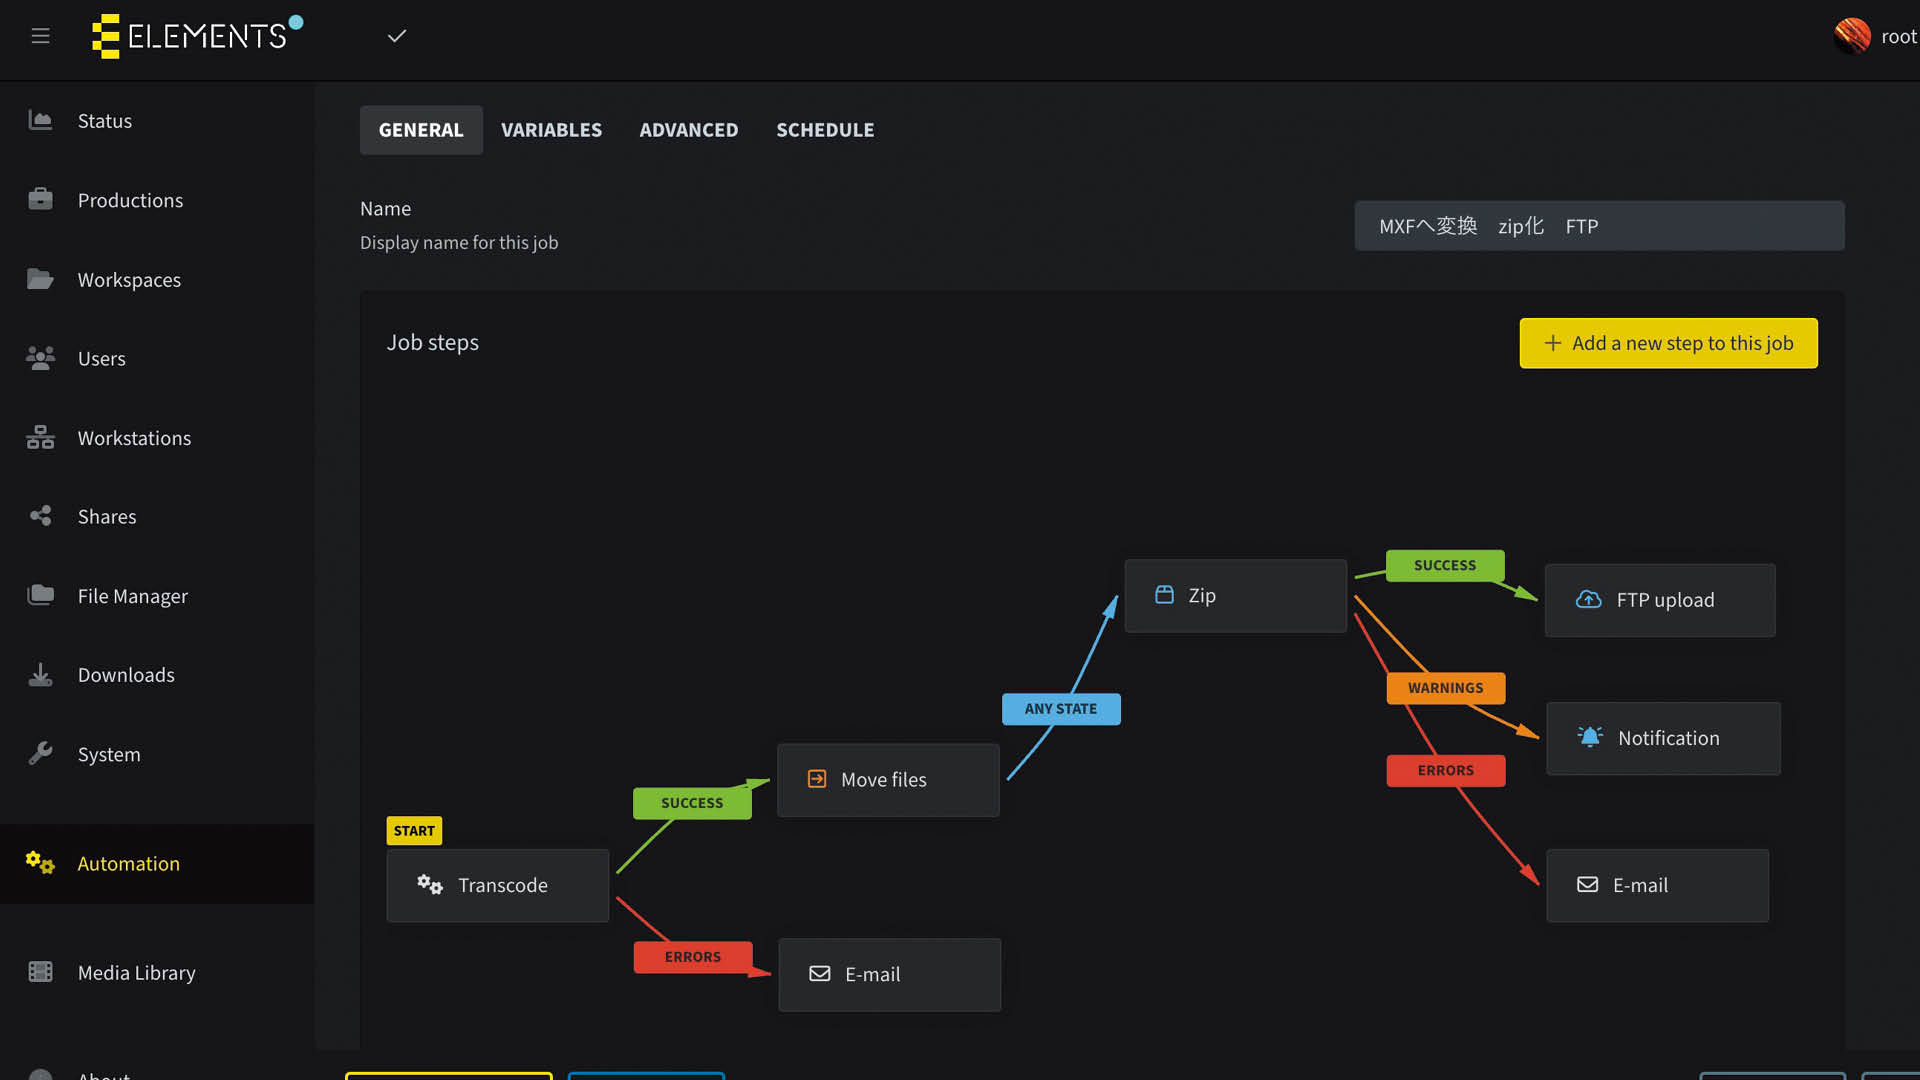This screenshot has height=1080, width=1920.
Task: Open Workstations from the sidebar icon
Action: click(40, 438)
